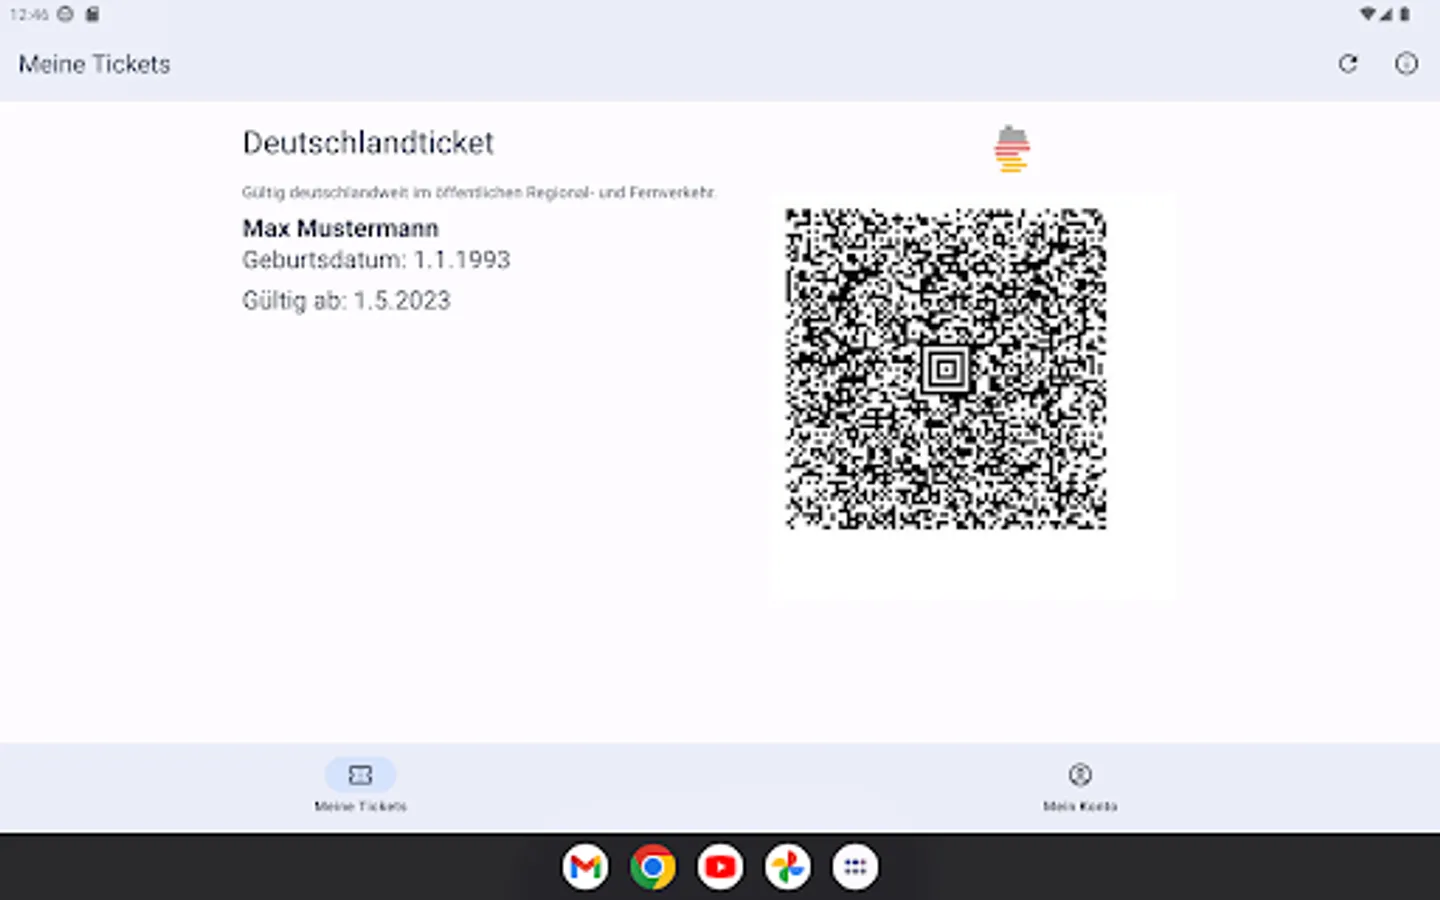
Task: Launch Chrome from the taskbar
Action: pos(652,867)
